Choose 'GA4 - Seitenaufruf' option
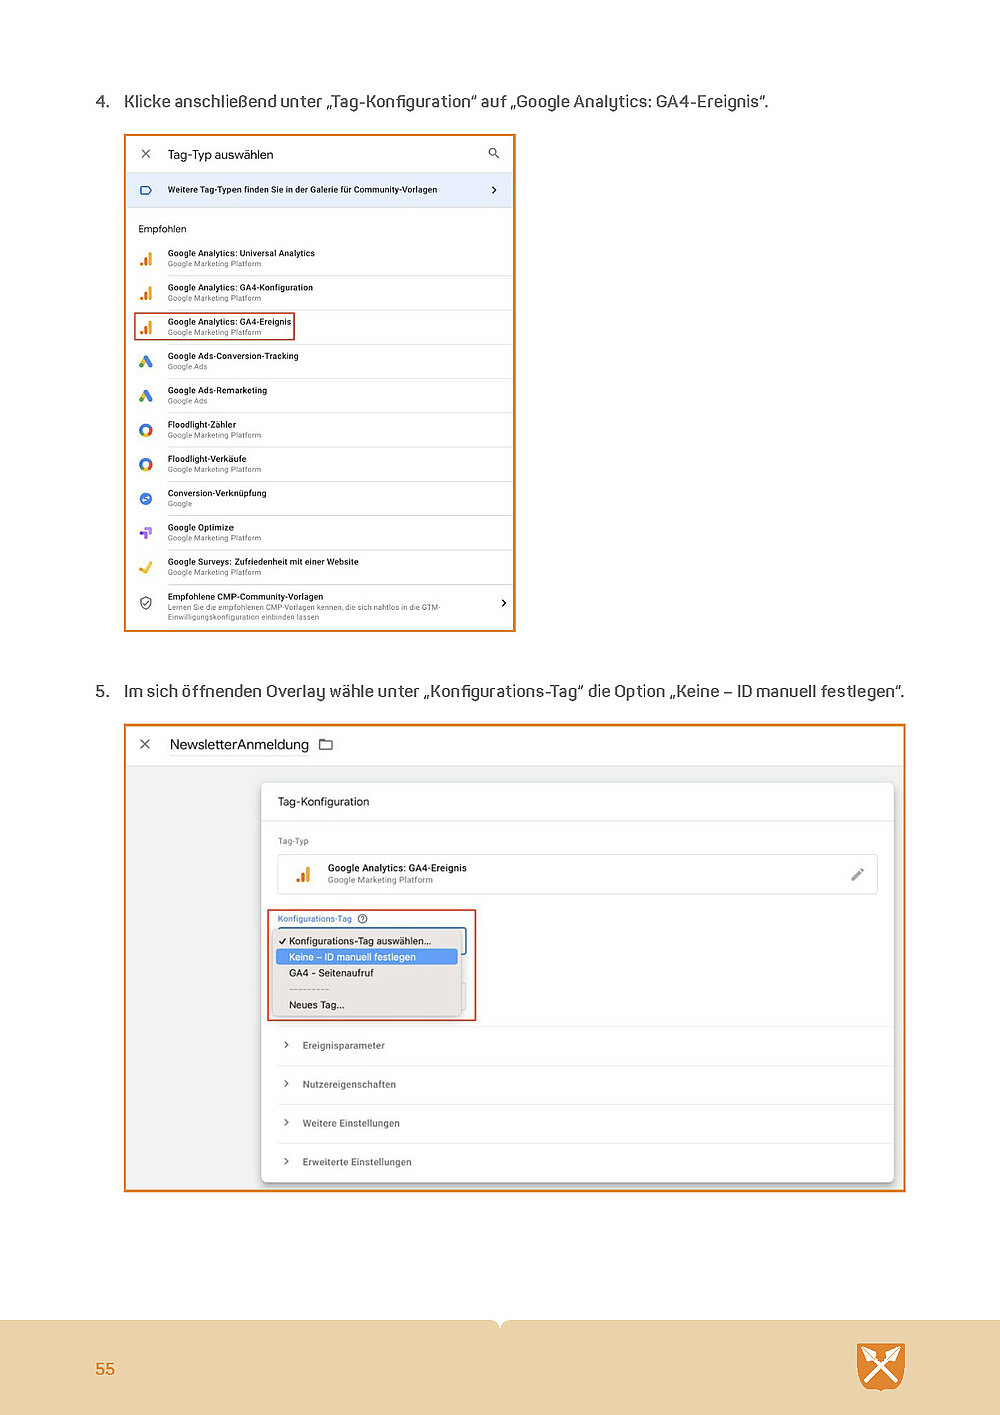 click(367, 973)
